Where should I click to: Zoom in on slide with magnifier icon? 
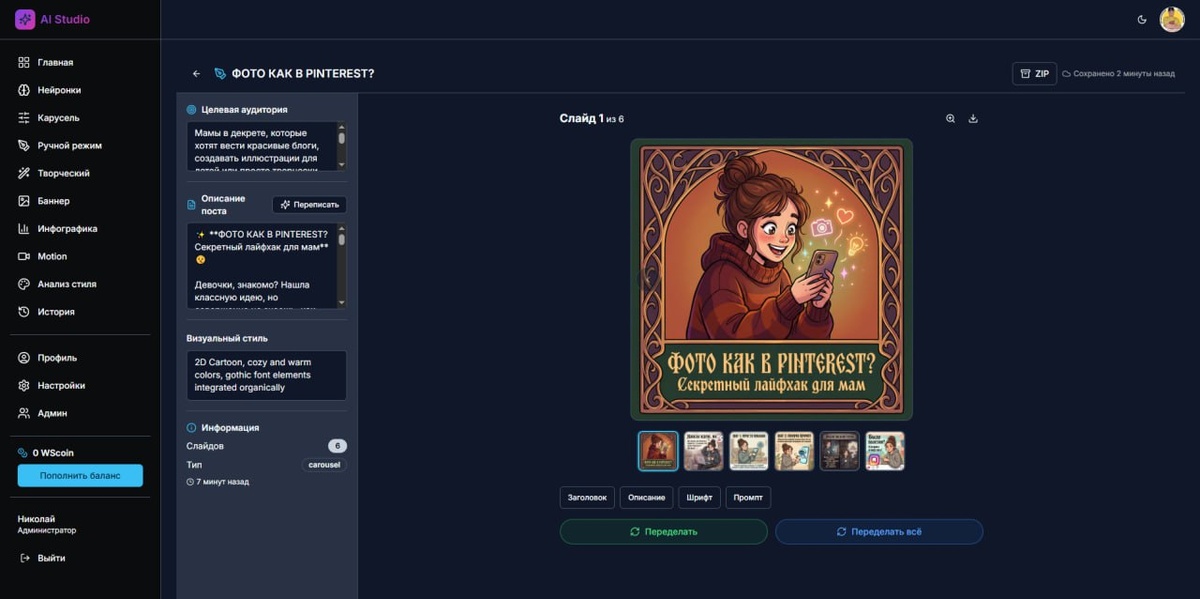(x=951, y=118)
